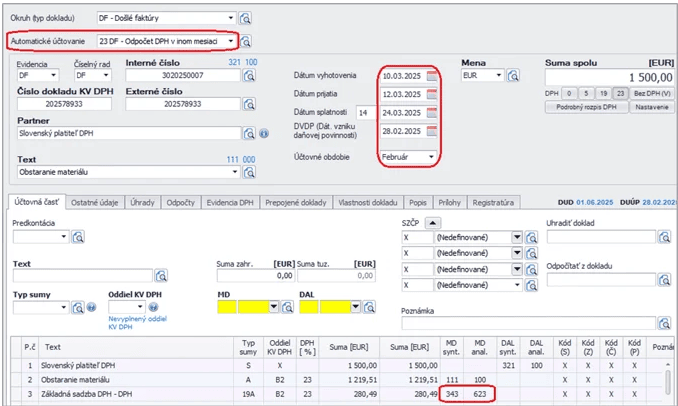Toggle the Bez DPH (V) option
The width and height of the screenshot is (678, 406).
click(650, 92)
